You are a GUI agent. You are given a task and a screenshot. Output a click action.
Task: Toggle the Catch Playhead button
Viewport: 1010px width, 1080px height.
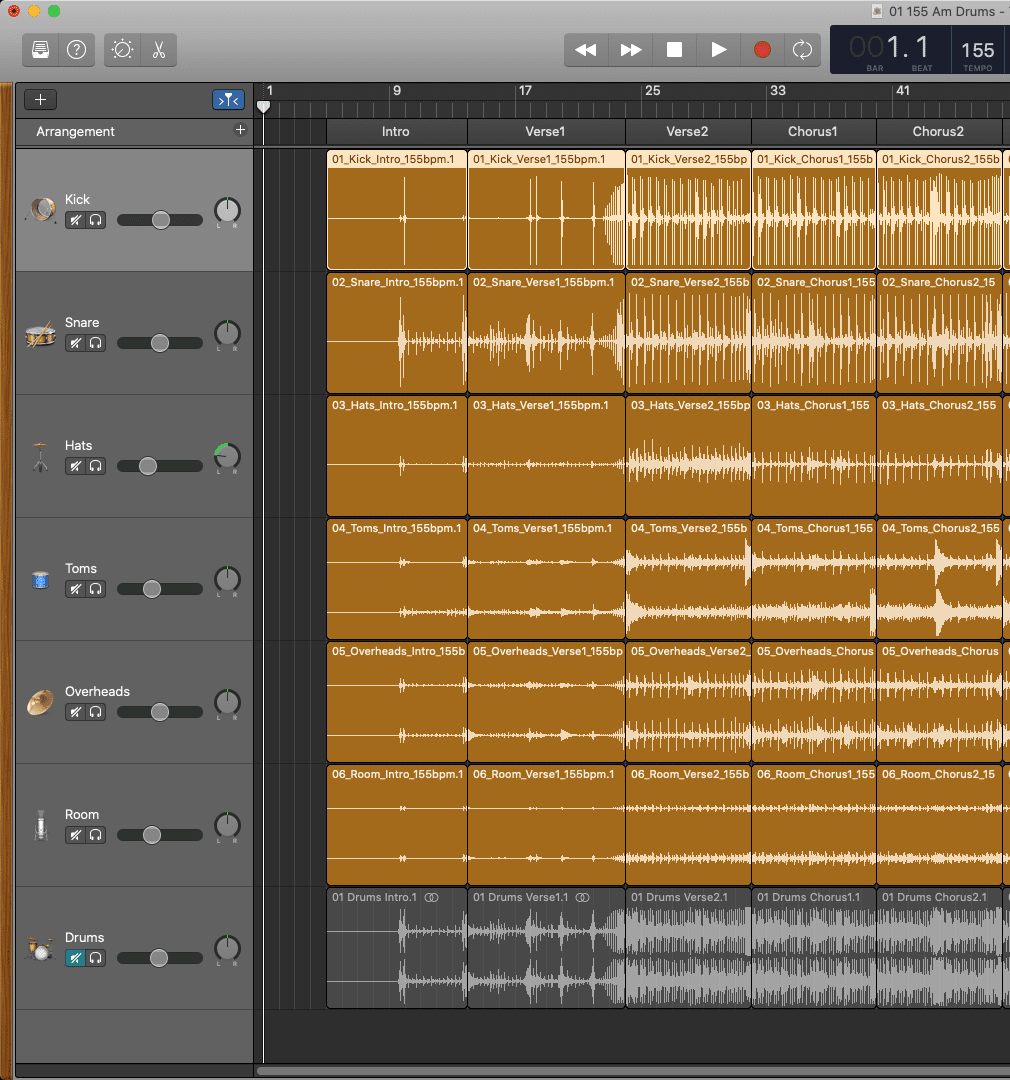(228, 100)
